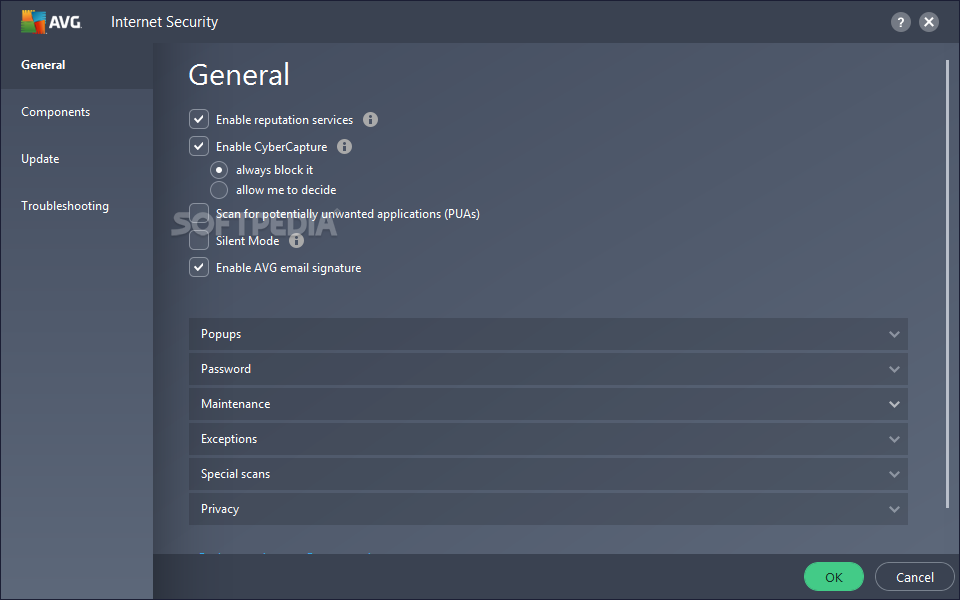960x600 pixels.
Task: Expand the Maintenance section chevron
Action: click(894, 404)
